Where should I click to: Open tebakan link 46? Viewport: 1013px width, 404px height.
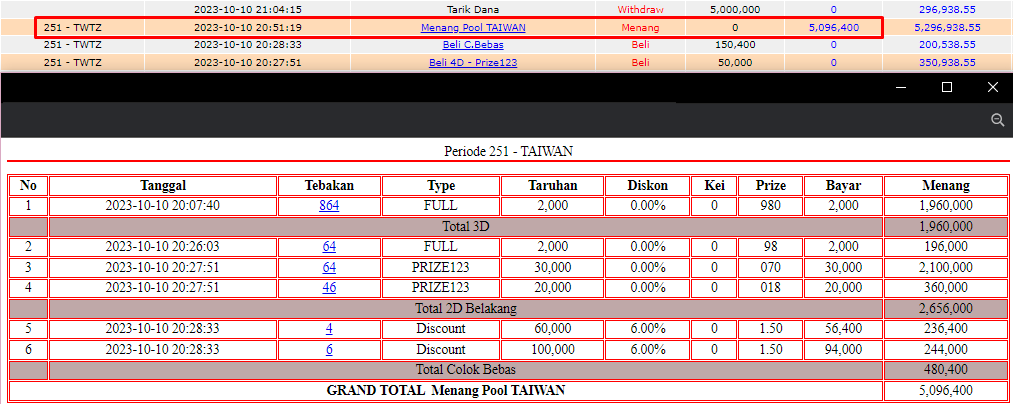tap(329, 288)
